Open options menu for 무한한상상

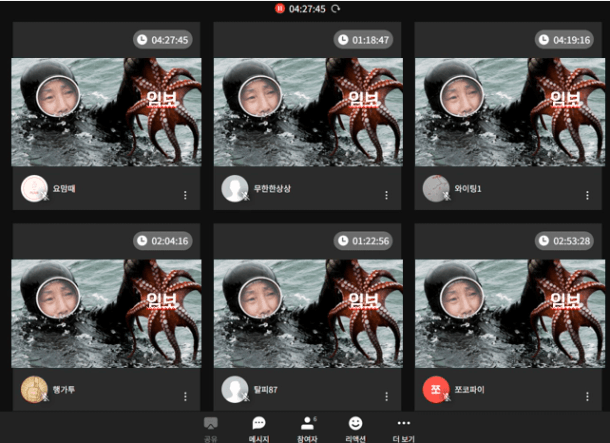pos(386,195)
